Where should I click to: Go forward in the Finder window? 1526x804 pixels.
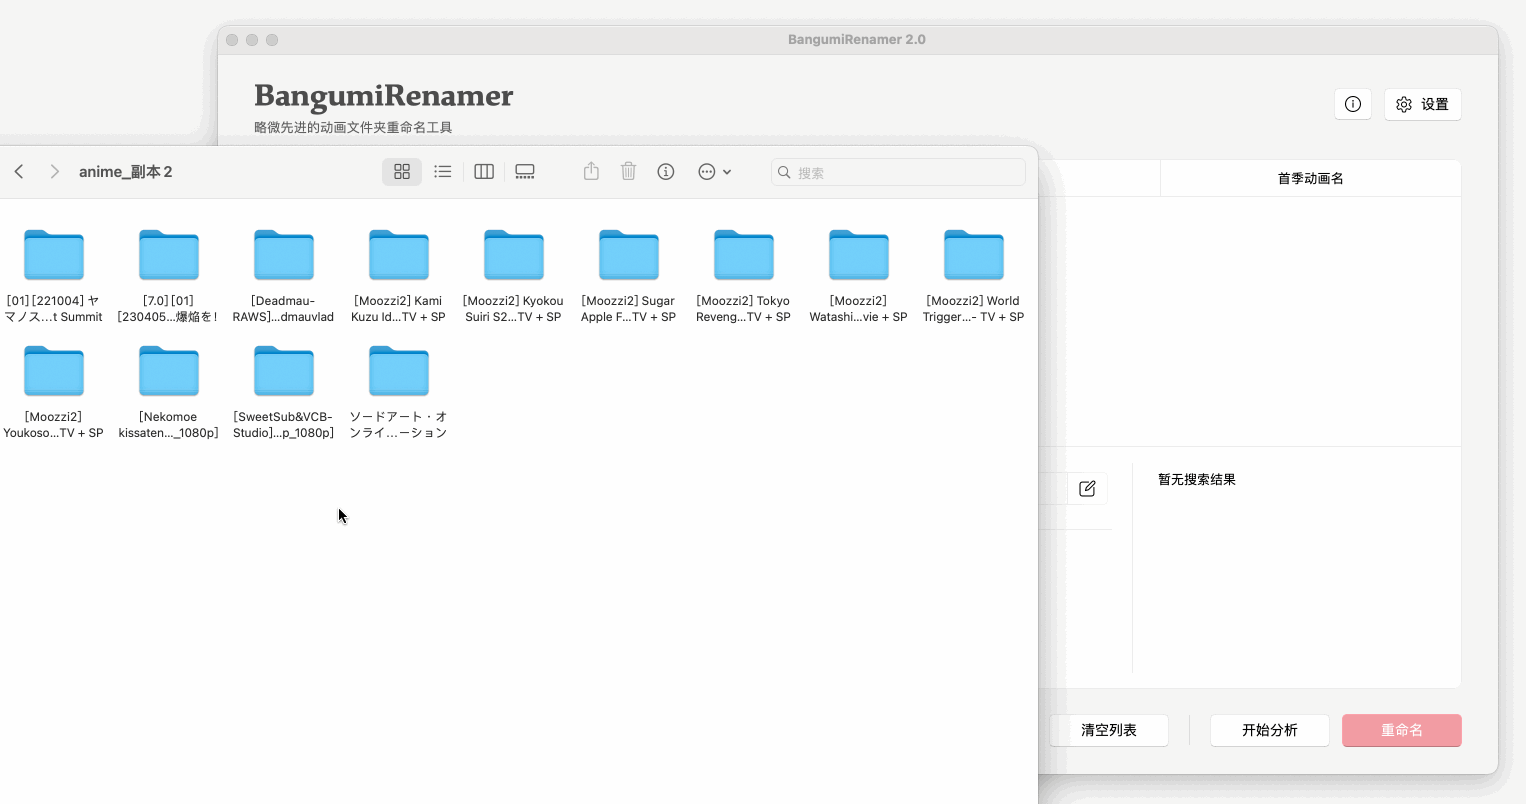point(55,172)
